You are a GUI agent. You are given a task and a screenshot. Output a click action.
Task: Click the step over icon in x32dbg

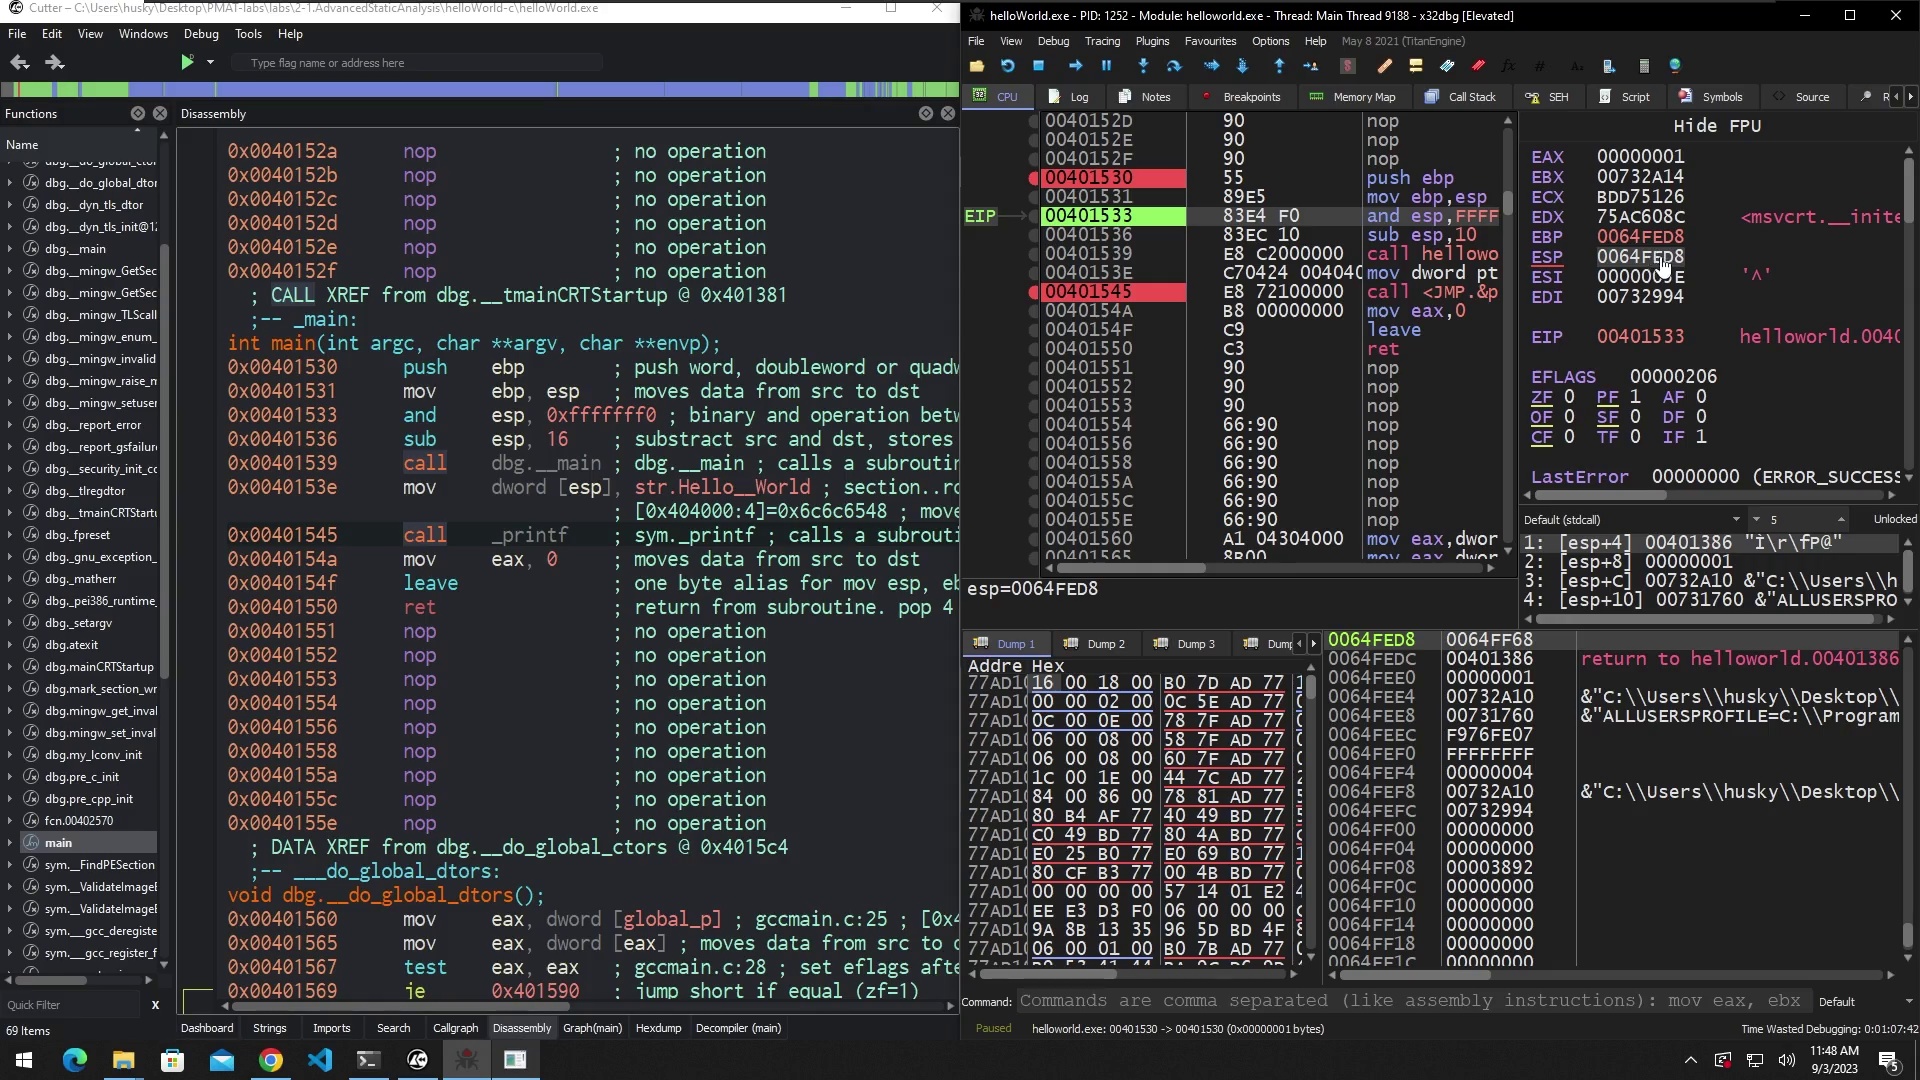[1174, 66]
